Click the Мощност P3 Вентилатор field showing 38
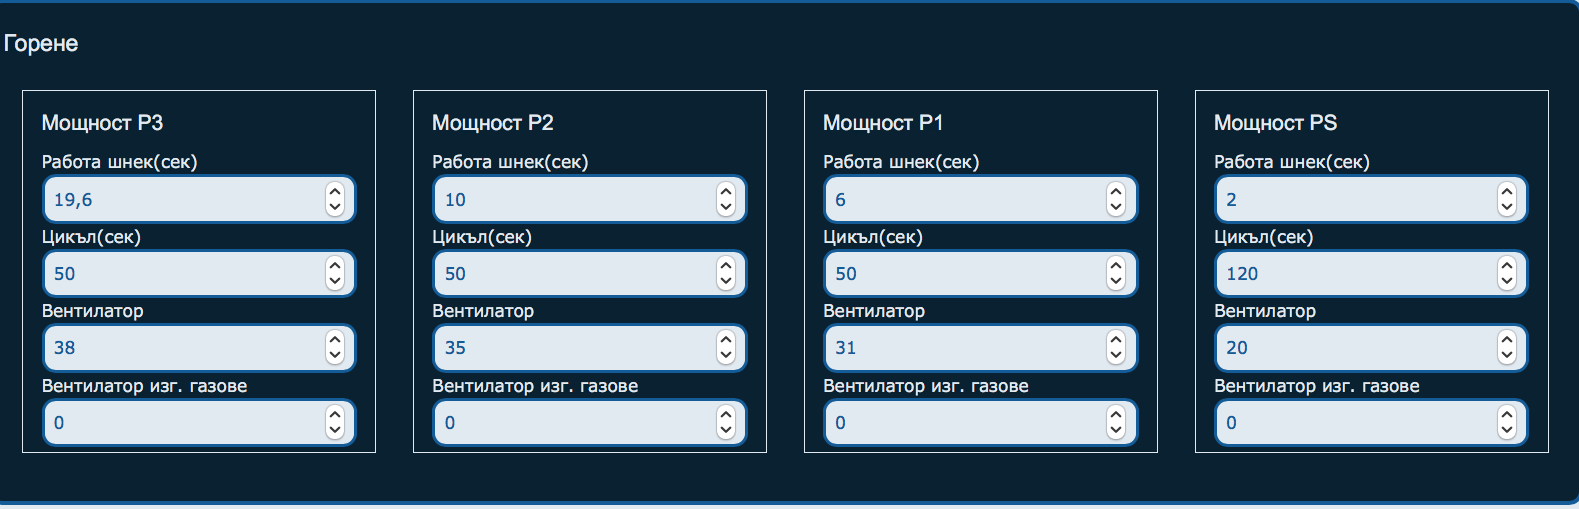The width and height of the screenshot is (1579, 509). pyautogui.click(x=180, y=348)
